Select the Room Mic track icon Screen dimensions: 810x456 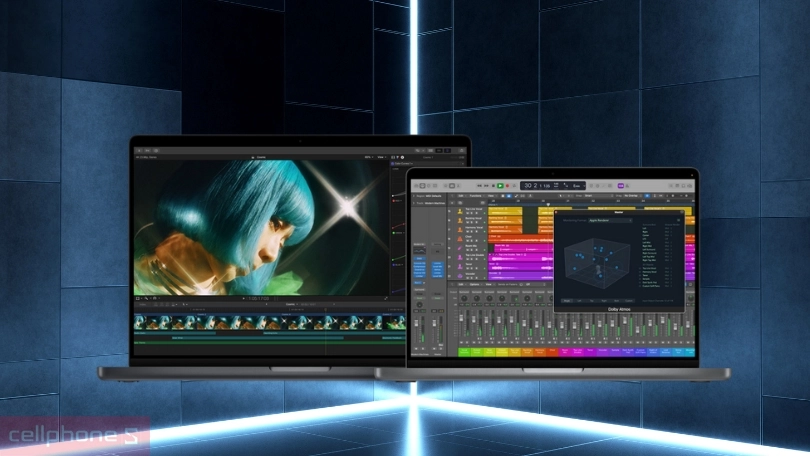point(460,248)
